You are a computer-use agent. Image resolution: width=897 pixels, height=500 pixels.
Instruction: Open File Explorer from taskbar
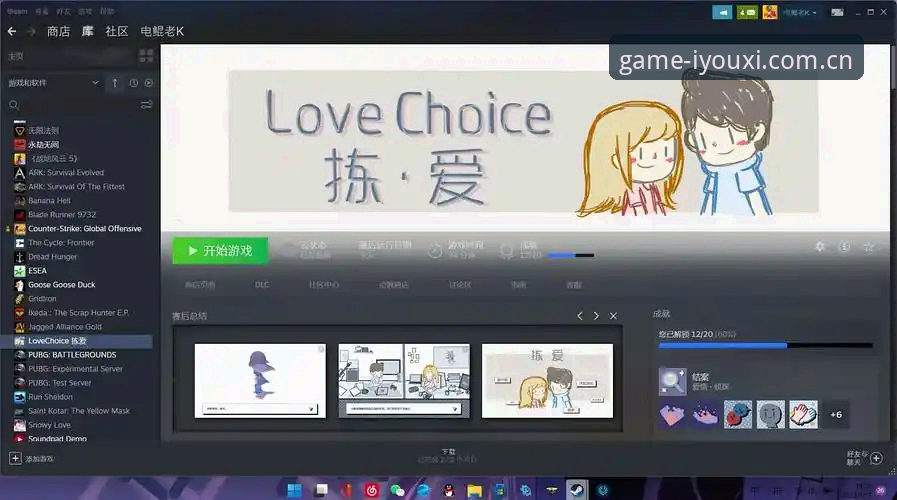pos(474,490)
